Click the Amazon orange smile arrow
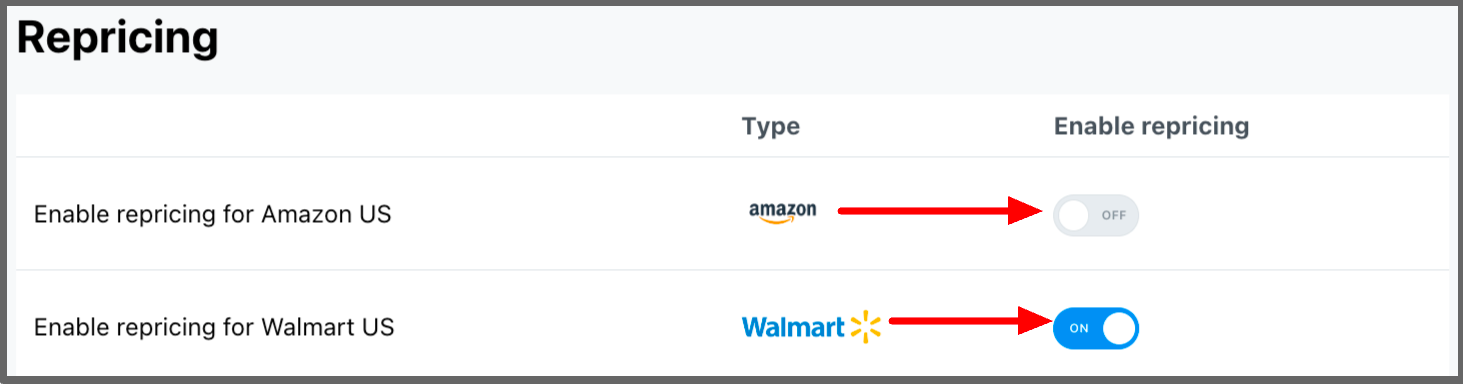This screenshot has width=1463, height=384. pyautogui.click(x=781, y=221)
